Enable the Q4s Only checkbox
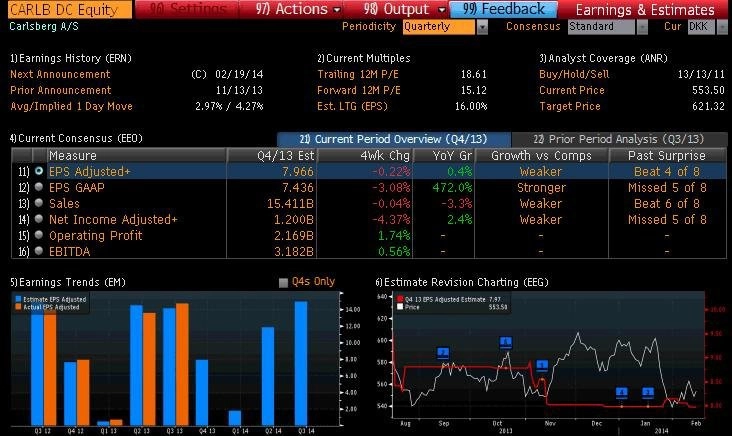Screen dimensions: 732x436 tap(283, 282)
